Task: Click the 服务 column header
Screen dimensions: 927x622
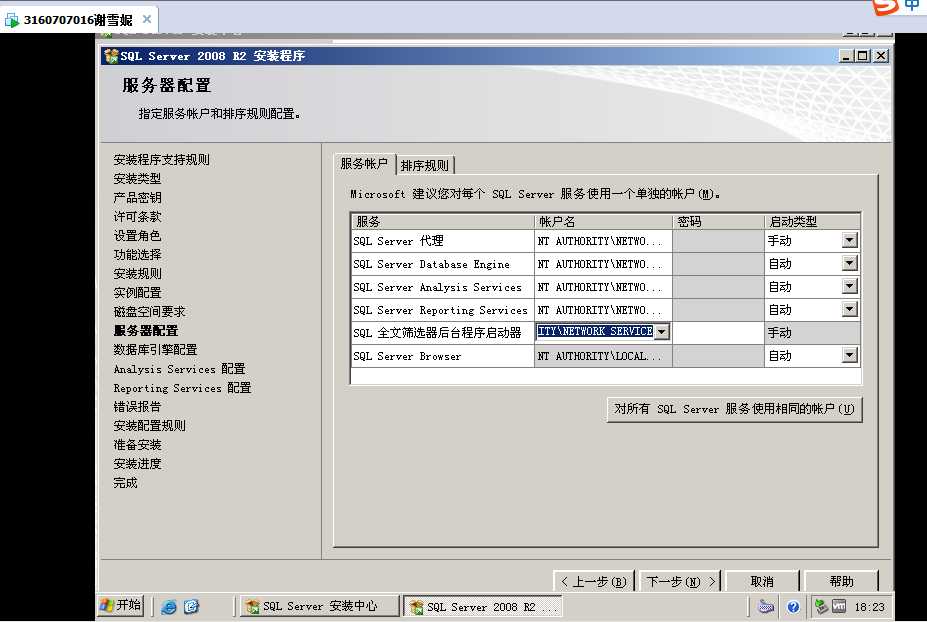Action: pyautogui.click(x=443, y=222)
